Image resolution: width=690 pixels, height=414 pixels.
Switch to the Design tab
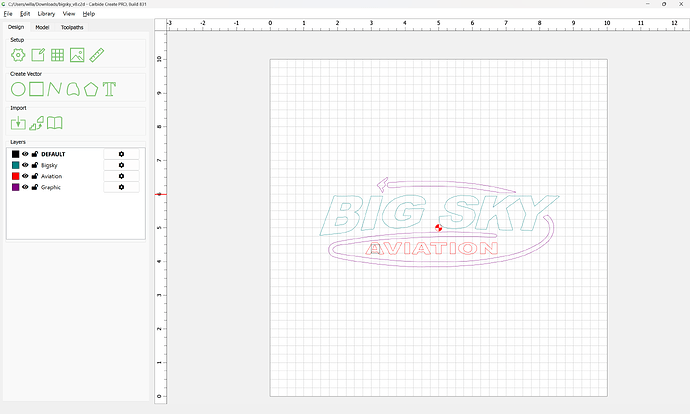pyautogui.click(x=16, y=27)
